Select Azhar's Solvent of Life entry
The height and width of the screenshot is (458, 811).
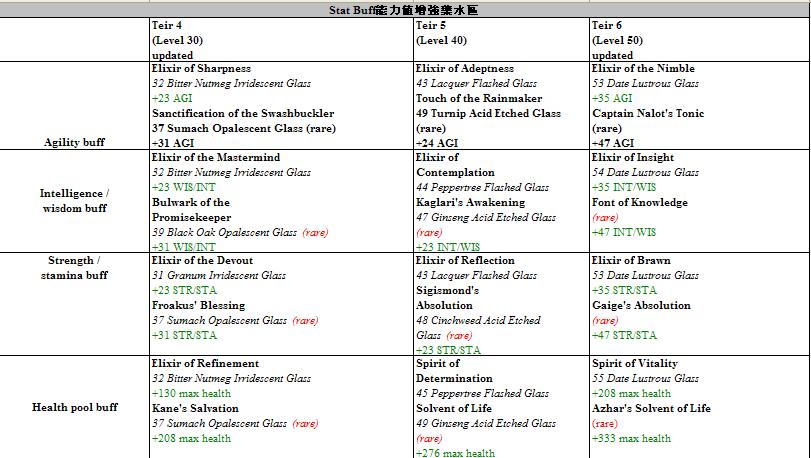click(651, 408)
